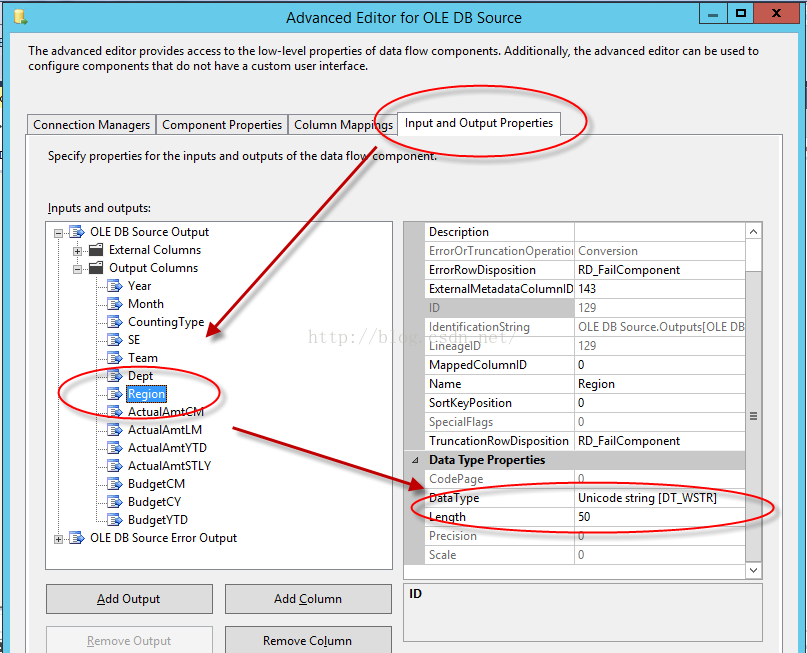Select the ActualAmtYTD output column

167,448
